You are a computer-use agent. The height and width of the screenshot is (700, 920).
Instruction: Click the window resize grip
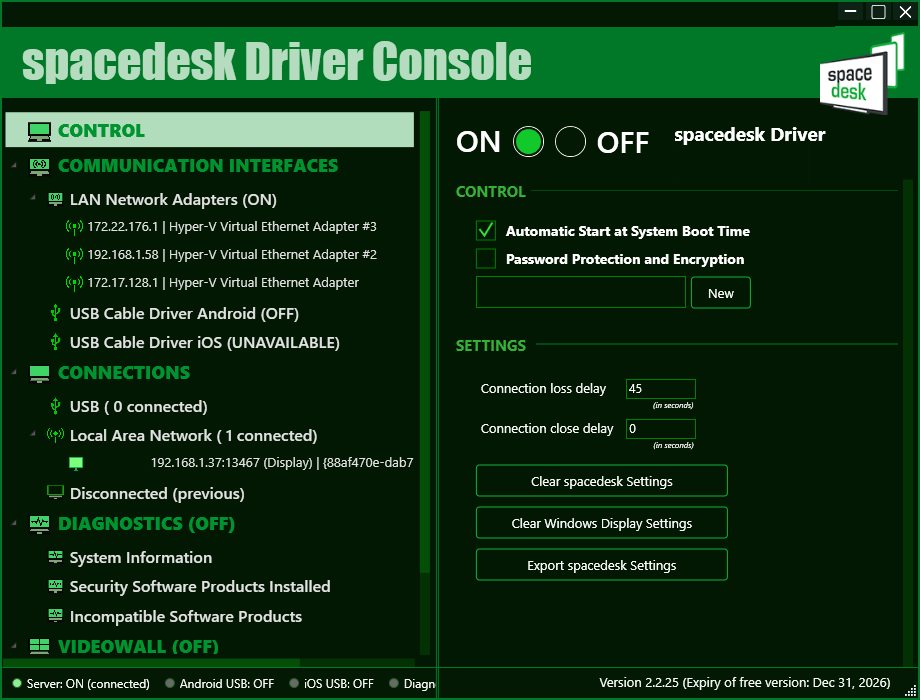[910, 691]
